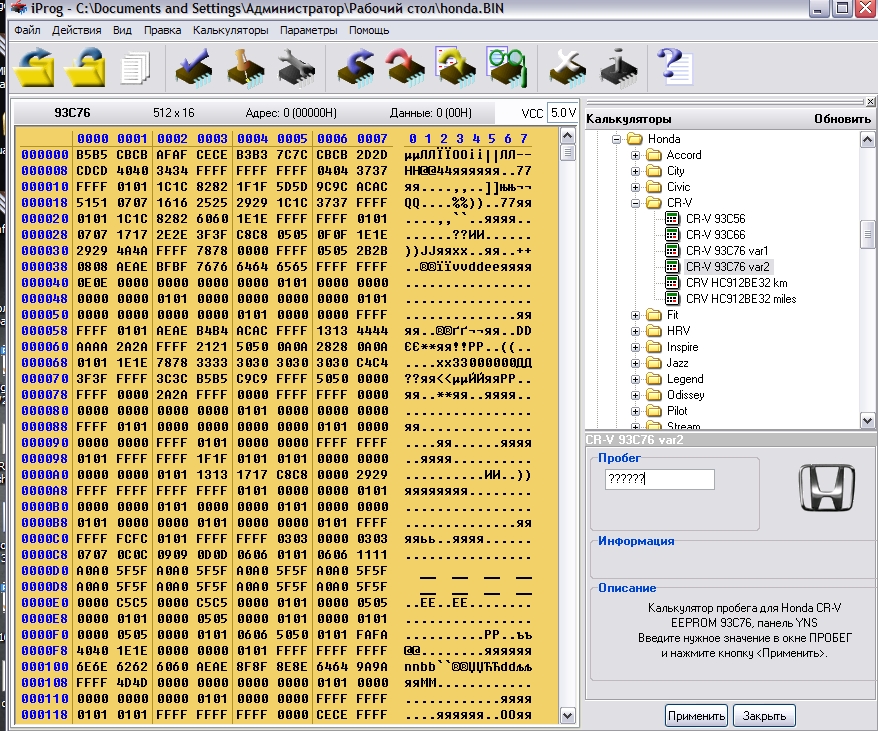The height and width of the screenshot is (731, 878).
Task: Click the Honda logo image
Action: [826, 487]
